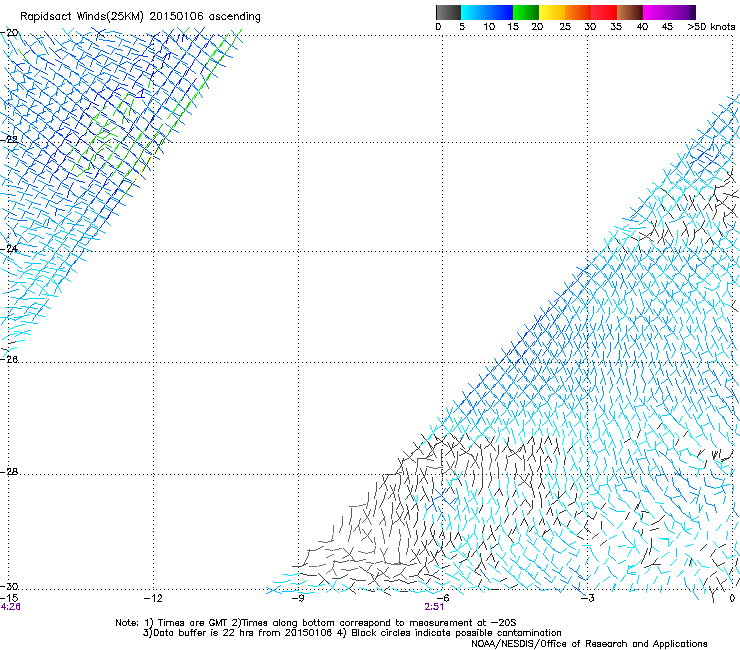Click the red 30-35 knots legend color
740x650 pixels.
coord(604,12)
